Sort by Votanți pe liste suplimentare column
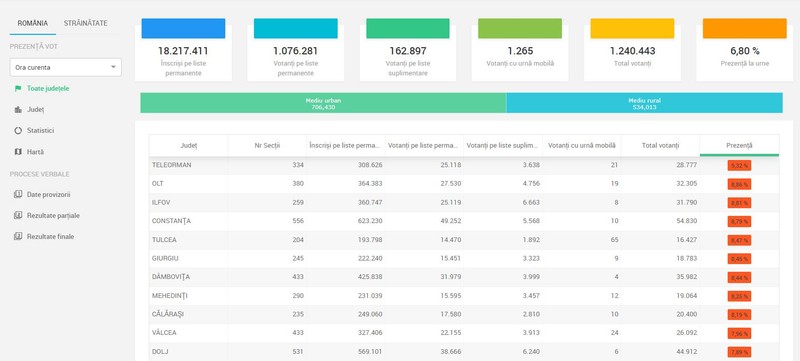800x361 pixels. pyautogui.click(x=503, y=145)
